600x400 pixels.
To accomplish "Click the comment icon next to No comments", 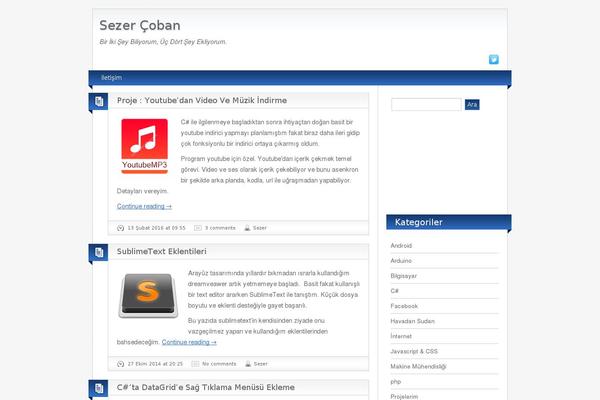I will 195,364.
